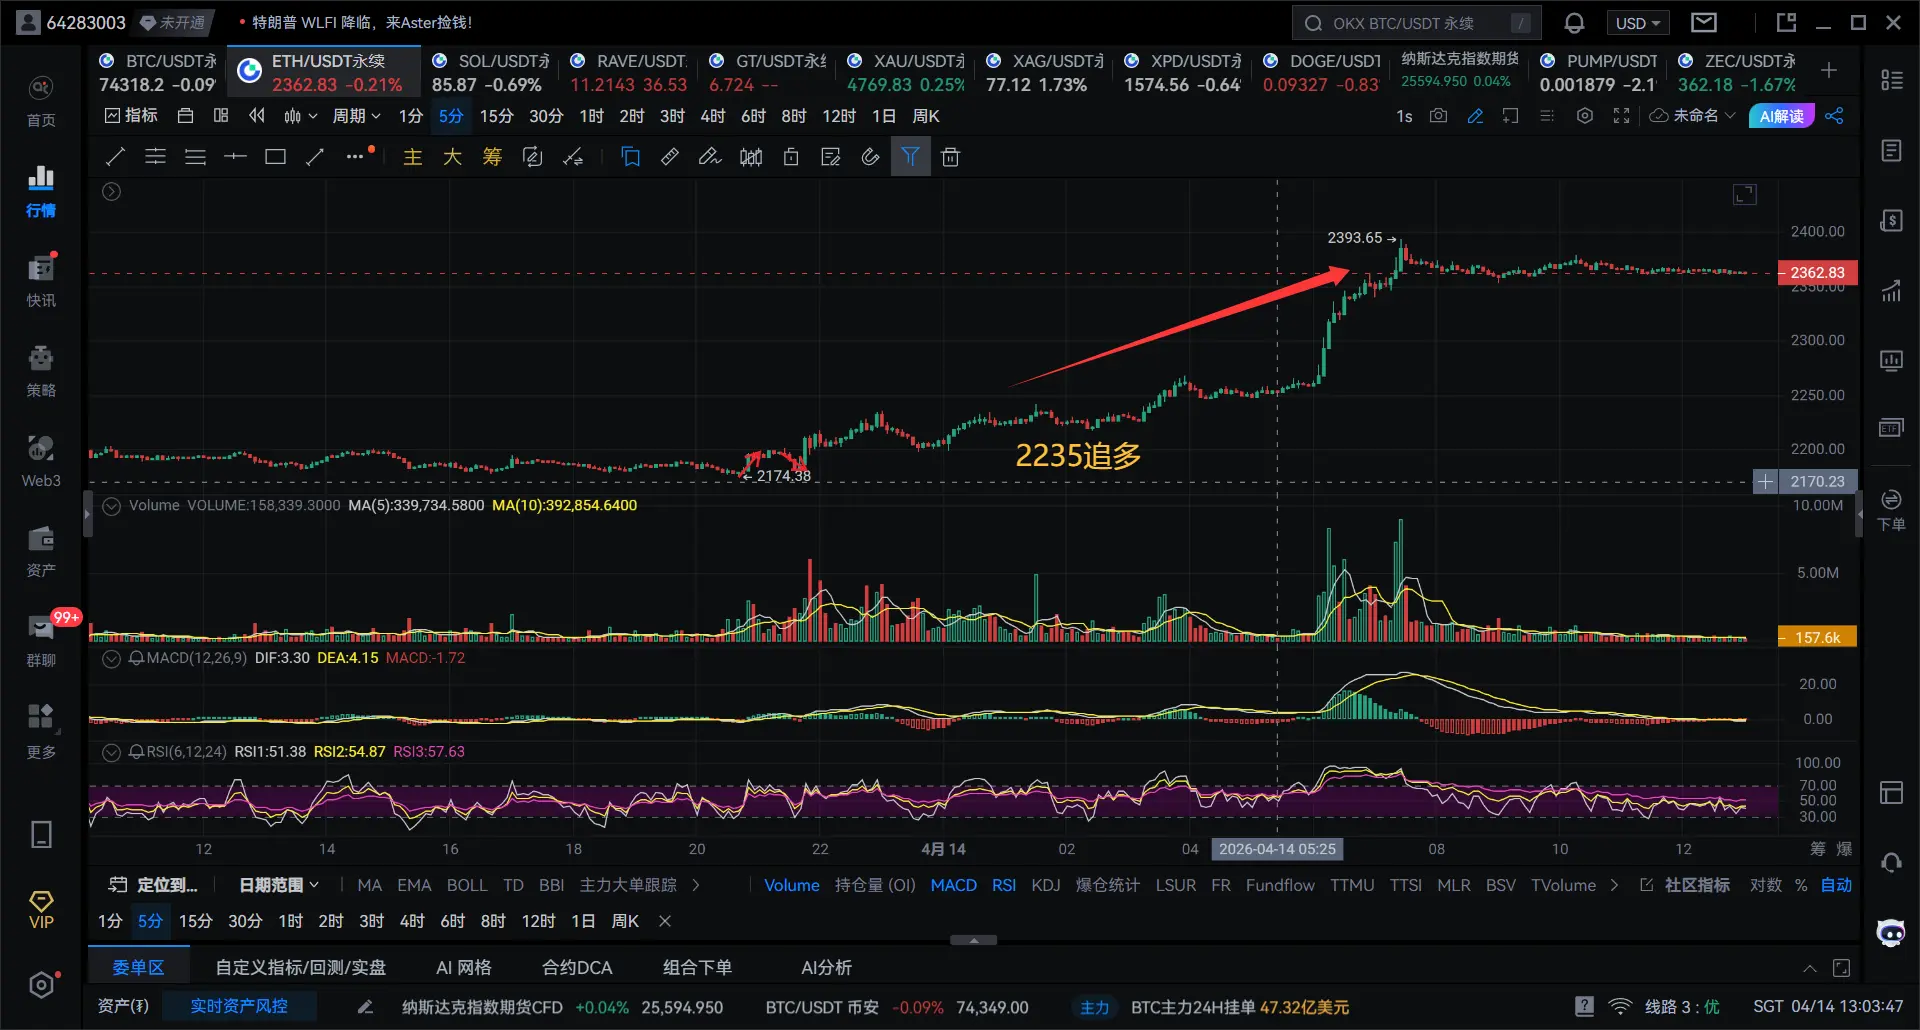Select the rectangle drawing tool
1920x1030 pixels.
coord(275,157)
